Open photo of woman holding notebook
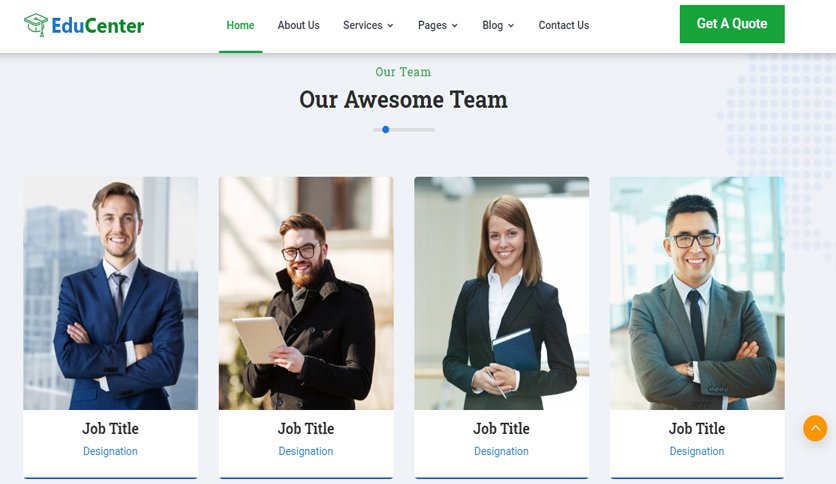 click(502, 293)
